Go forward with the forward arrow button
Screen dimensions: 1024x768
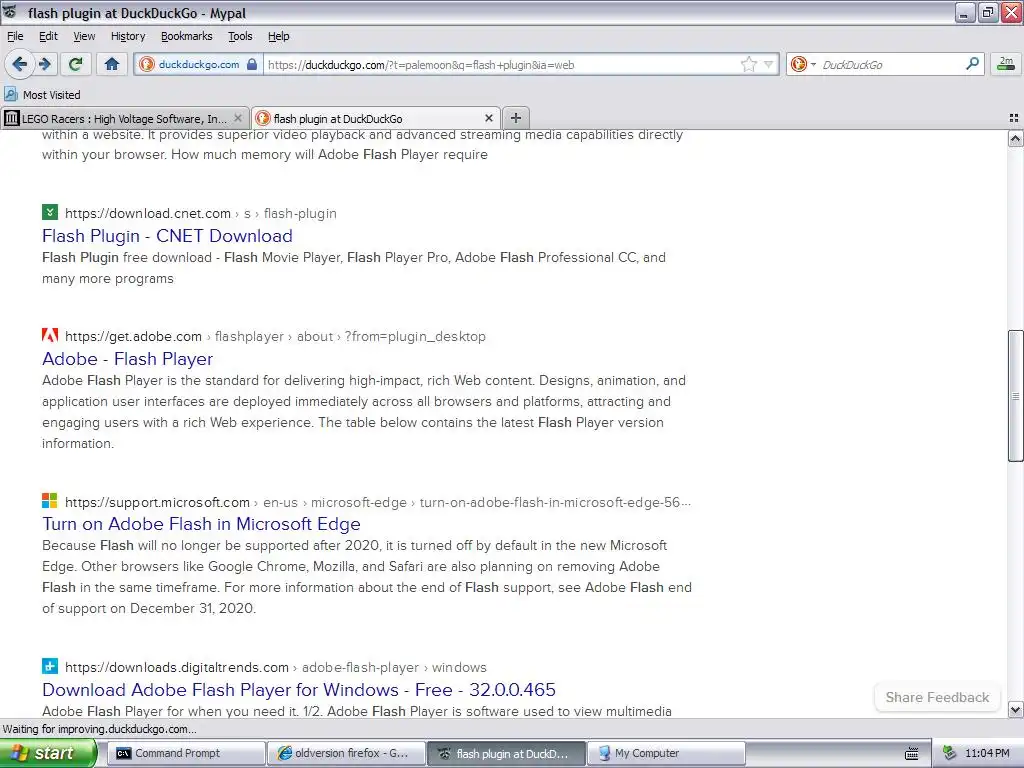[44, 64]
